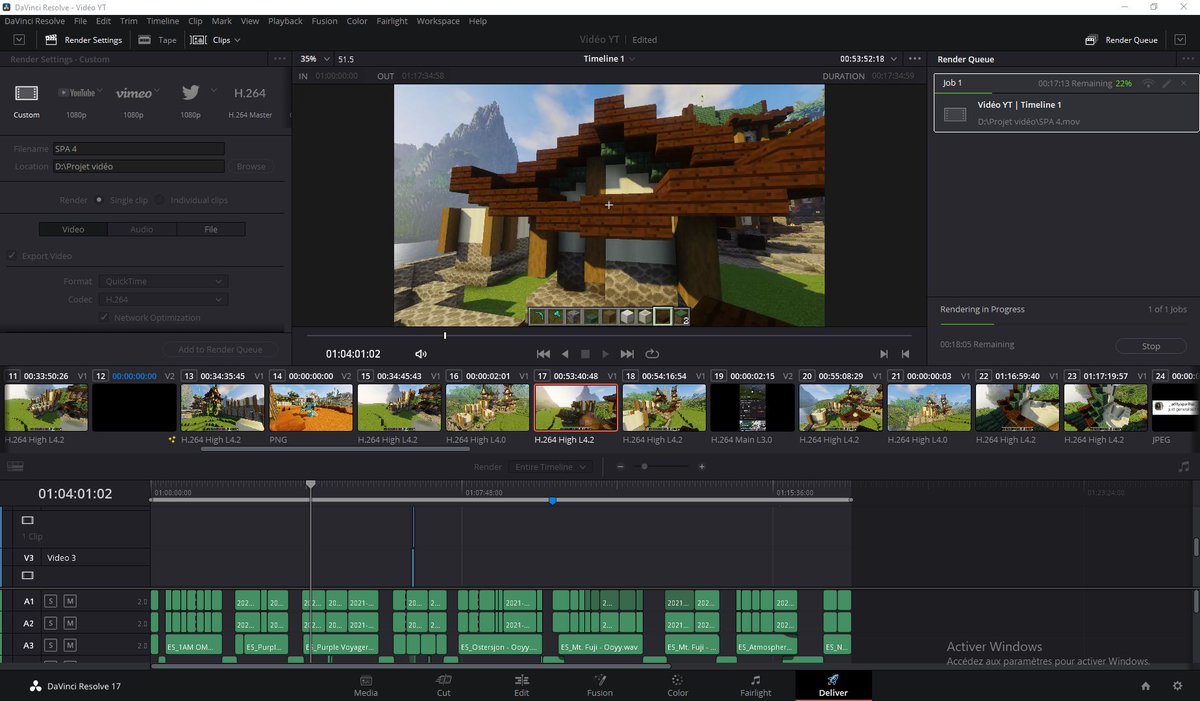1200x701 pixels.
Task: Solo audio track A1
Action: [x=51, y=601]
